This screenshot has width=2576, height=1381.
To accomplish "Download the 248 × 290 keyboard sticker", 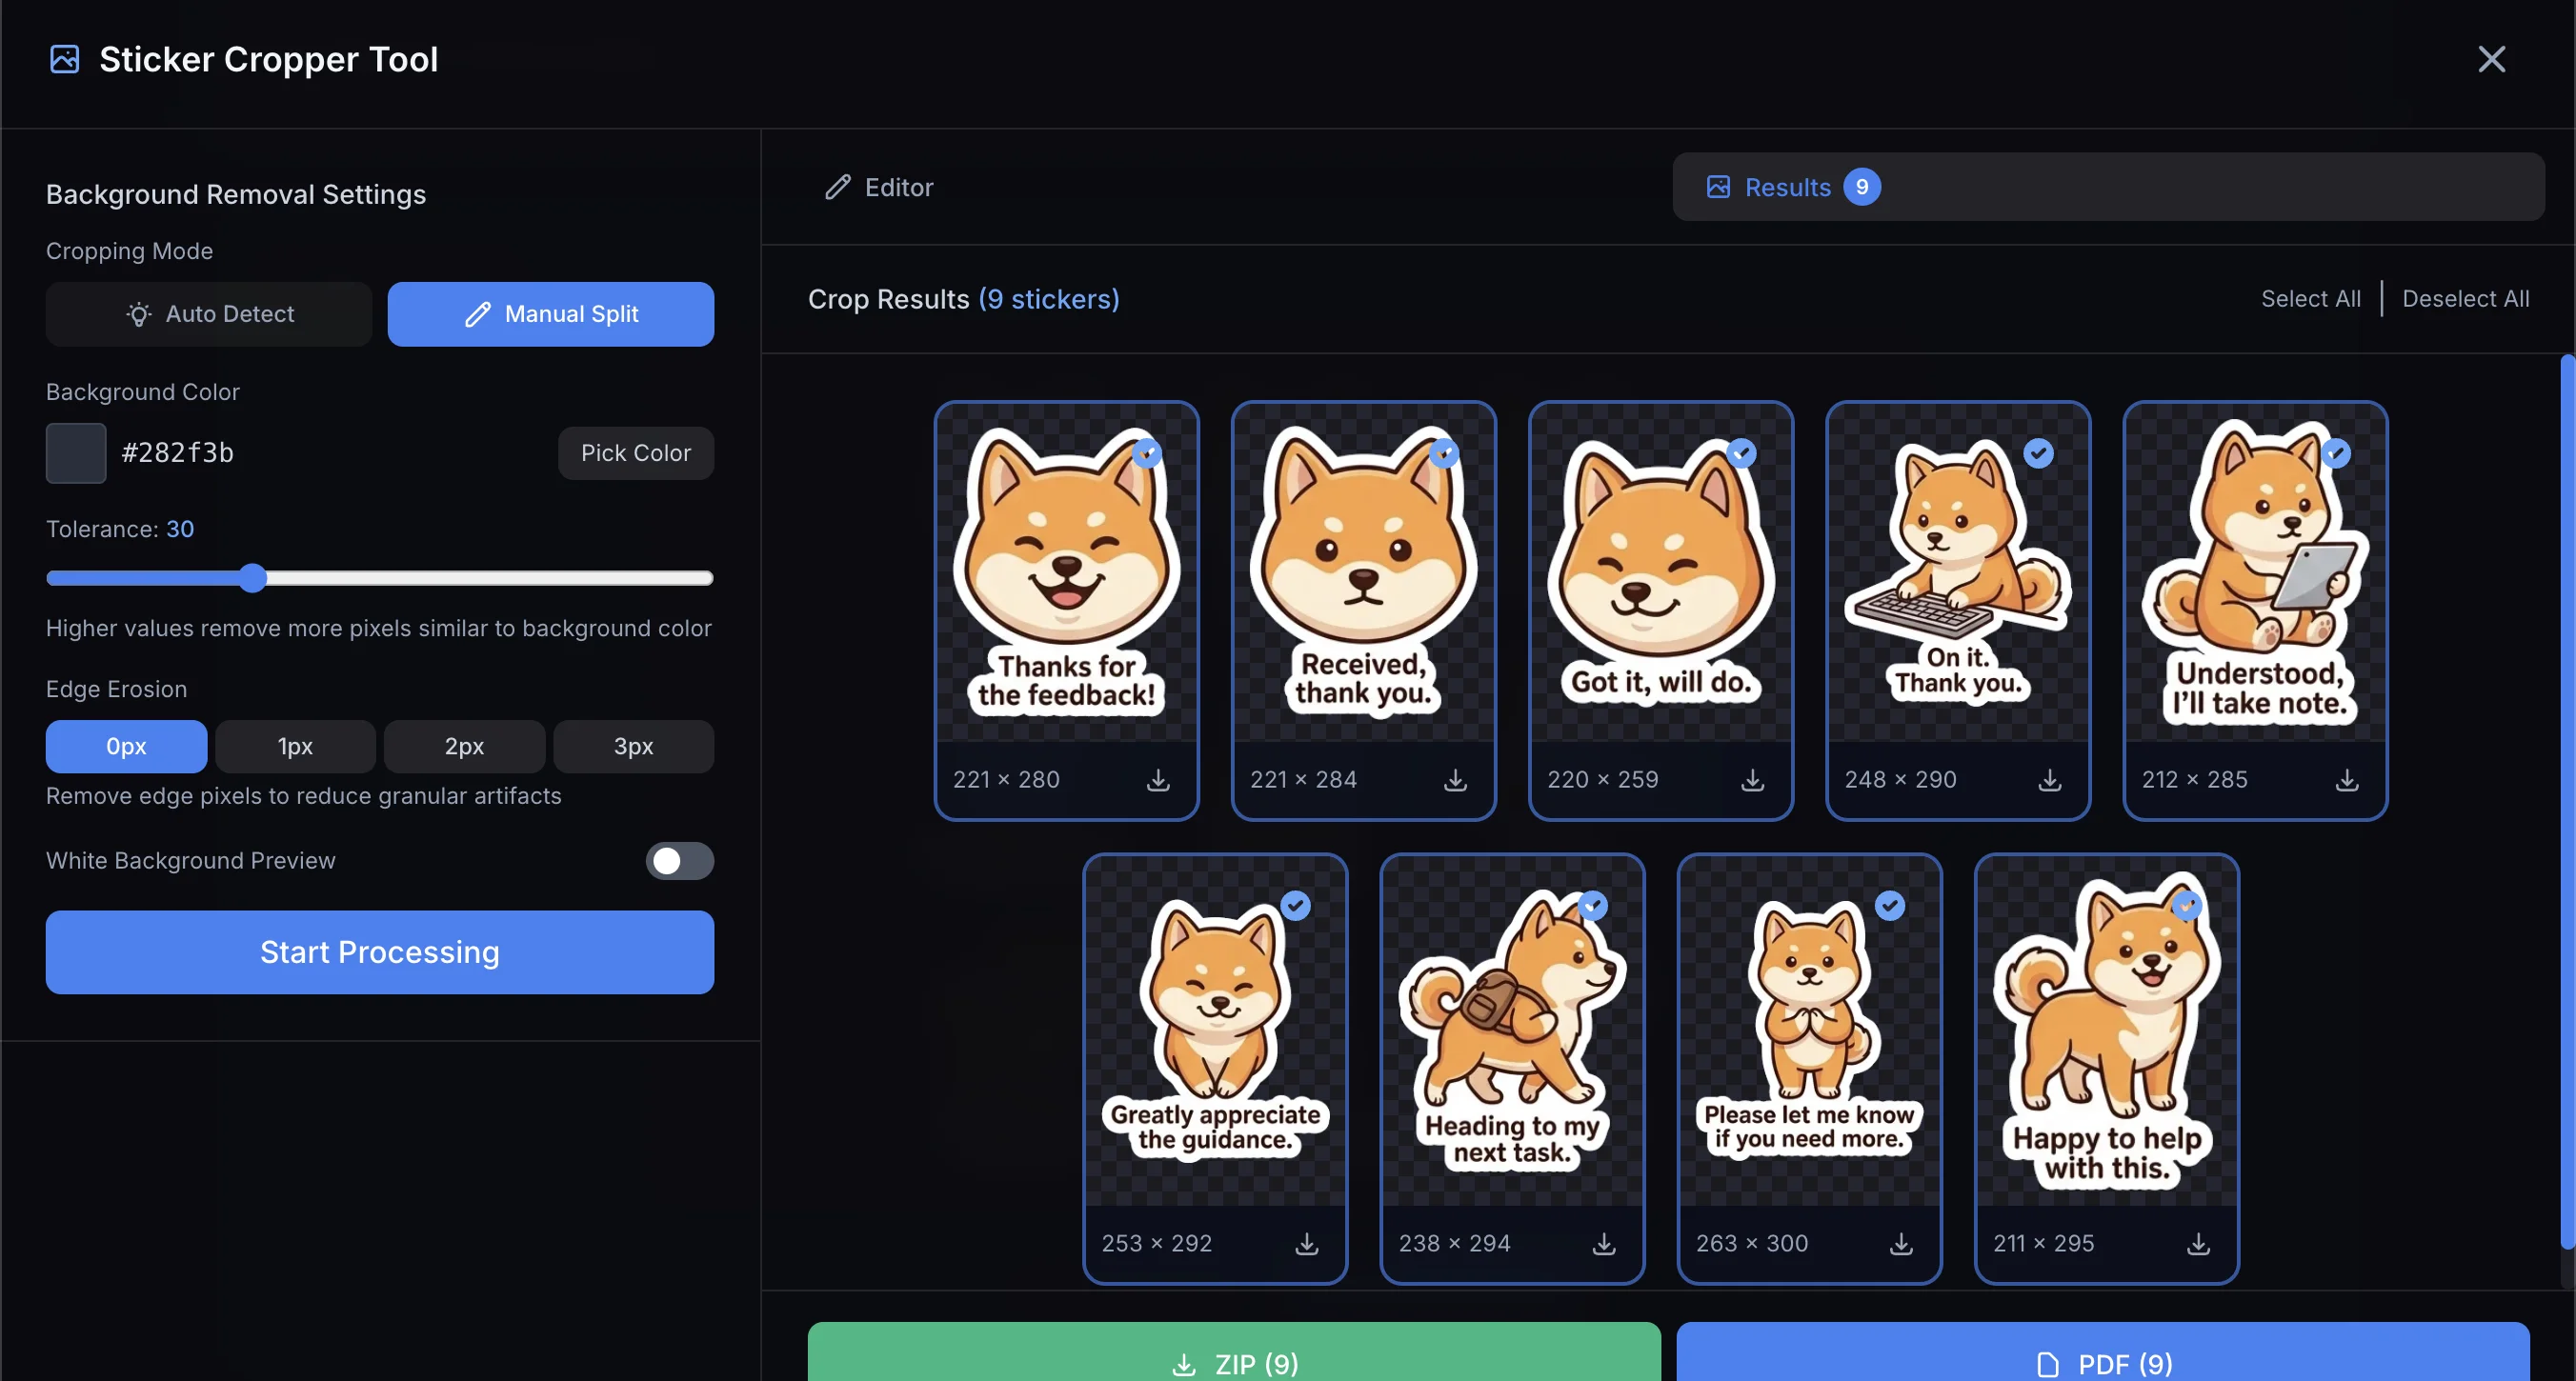I will coord(2049,780).
